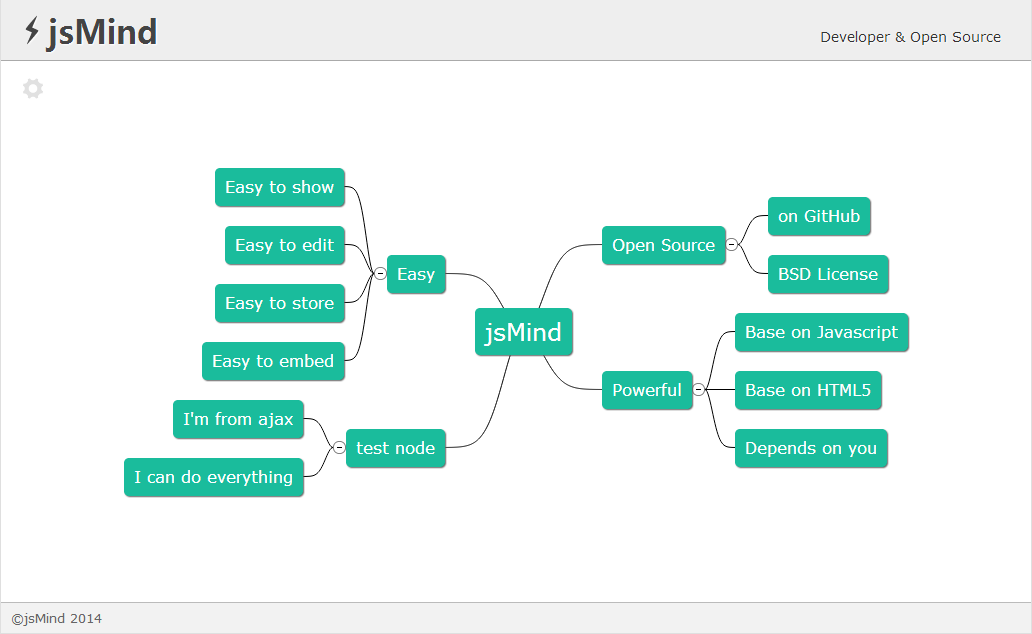Select the Easy to show node
This screenshot has height=634, width=1032.
click(x=279, y=187)
